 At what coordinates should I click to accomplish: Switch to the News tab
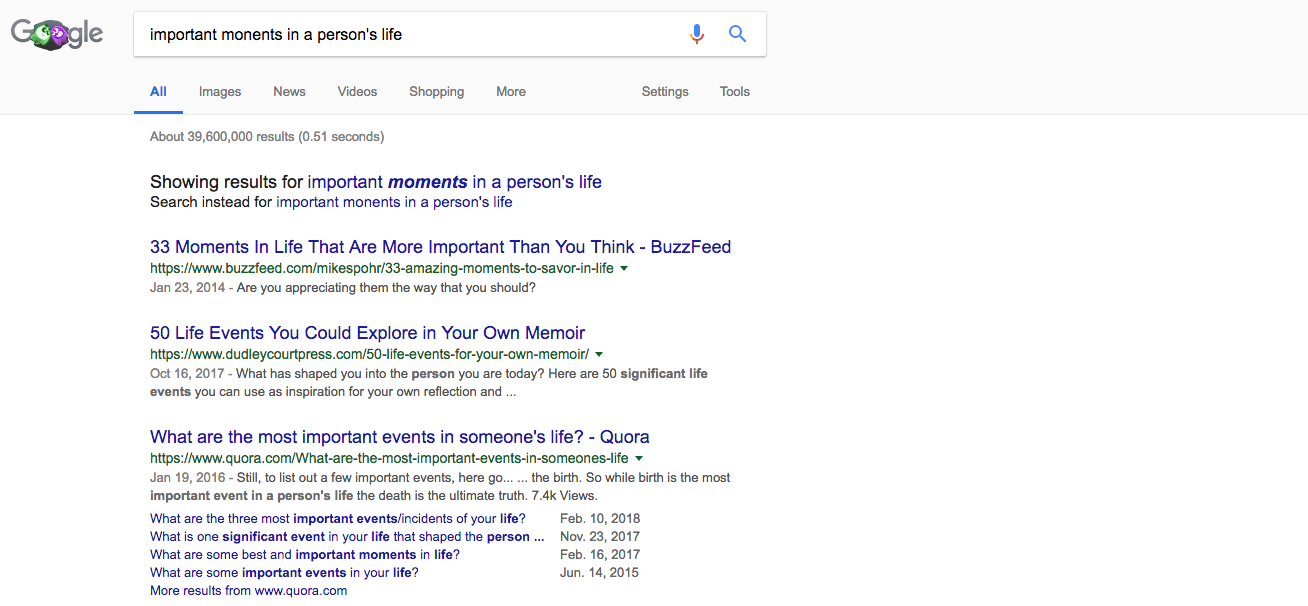coord(289,91)
